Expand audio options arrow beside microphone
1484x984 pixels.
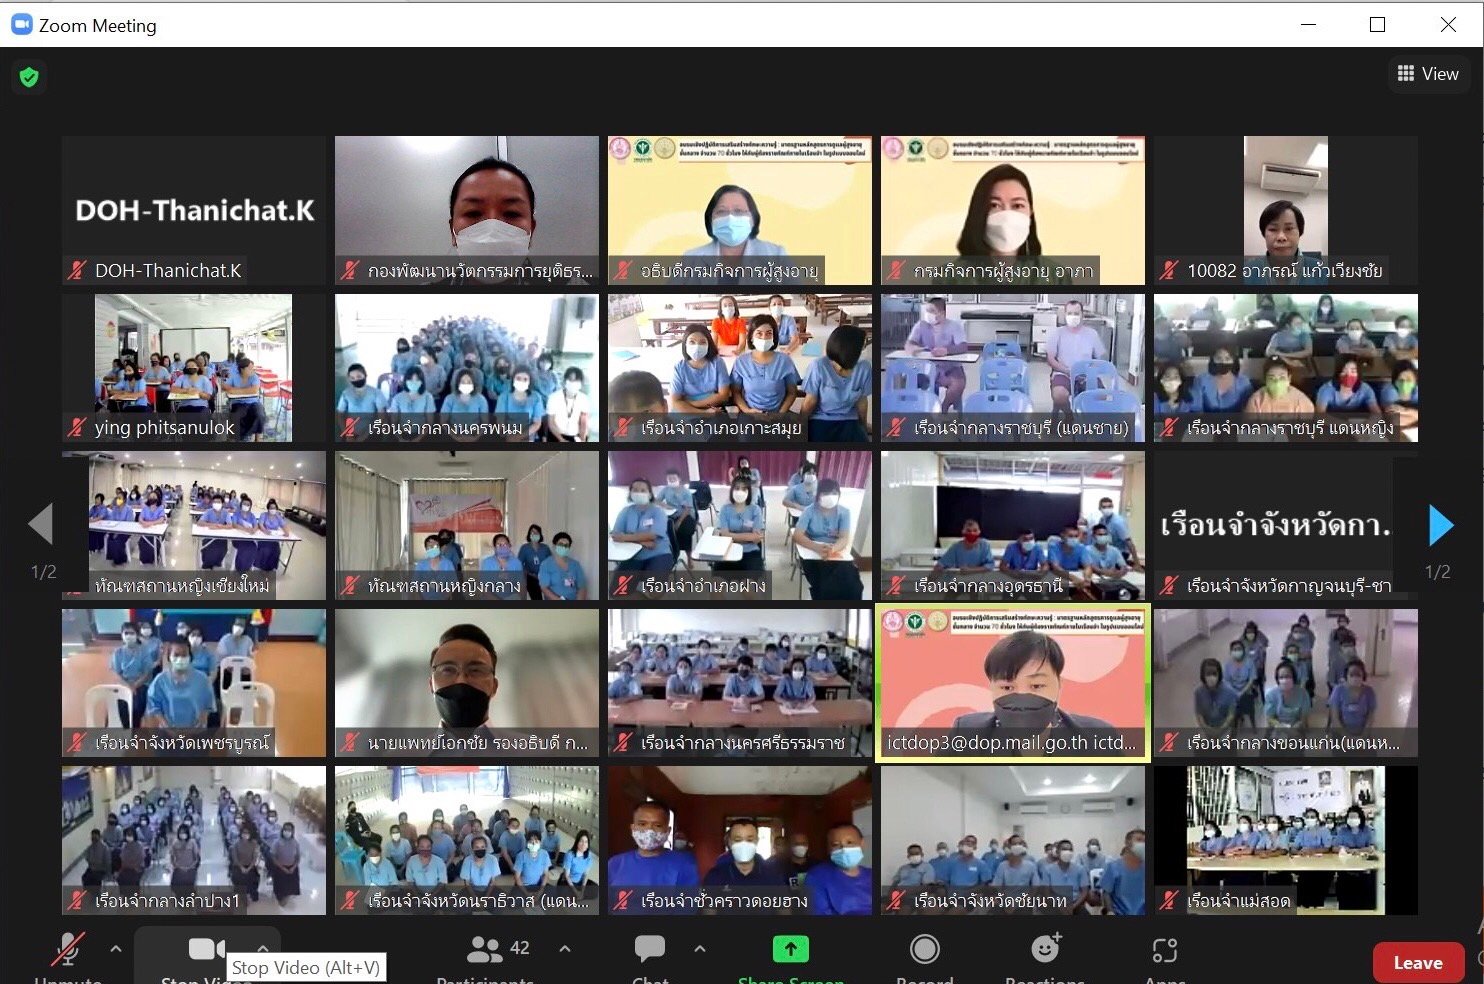point(116,948)
